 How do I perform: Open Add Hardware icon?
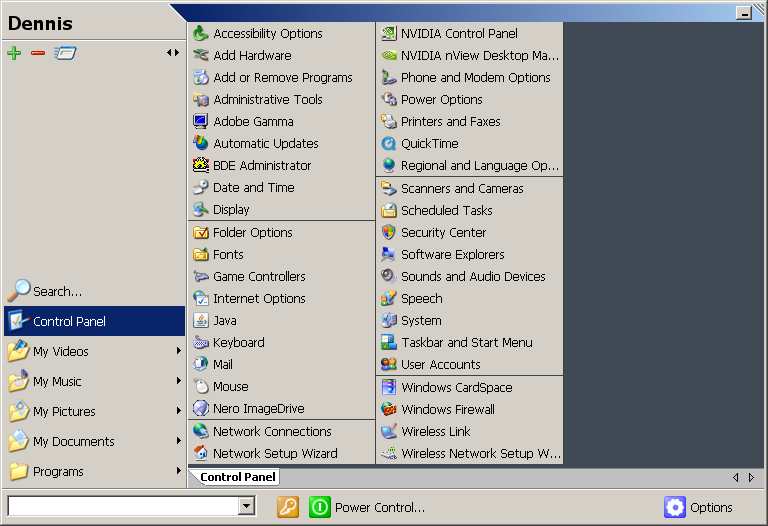click(200, 55)
